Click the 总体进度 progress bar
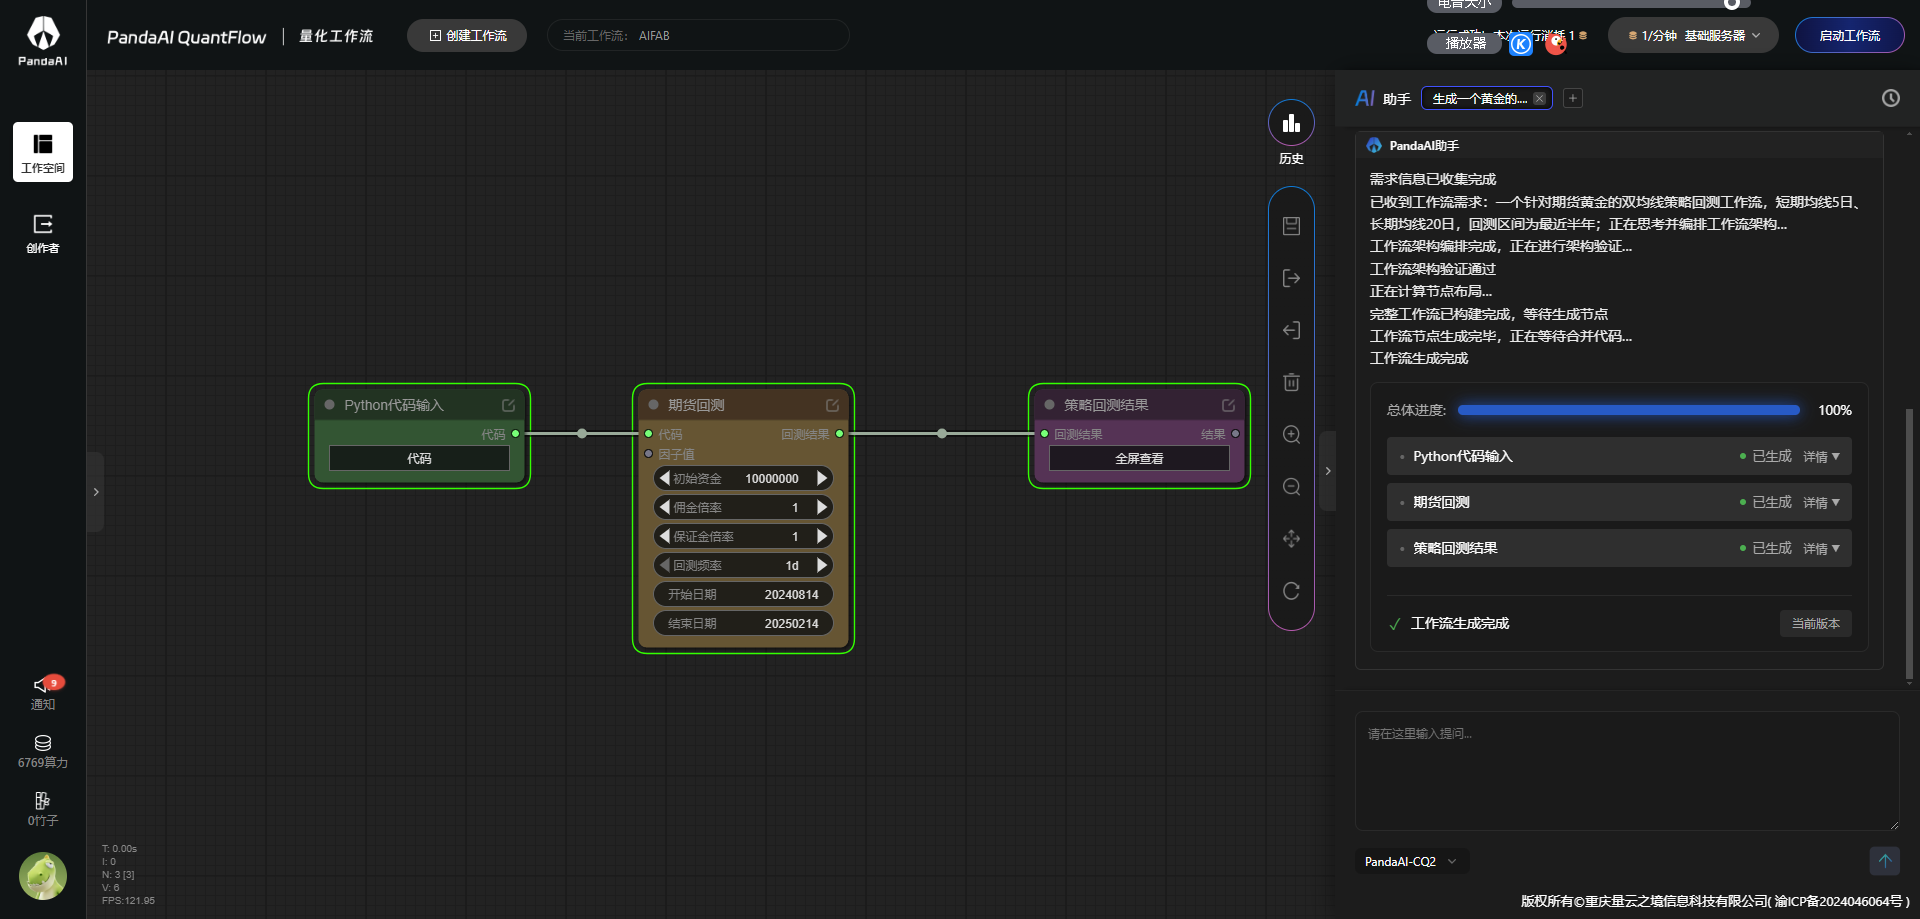This screenshot has width=1920, height=919. point(1628,410)
